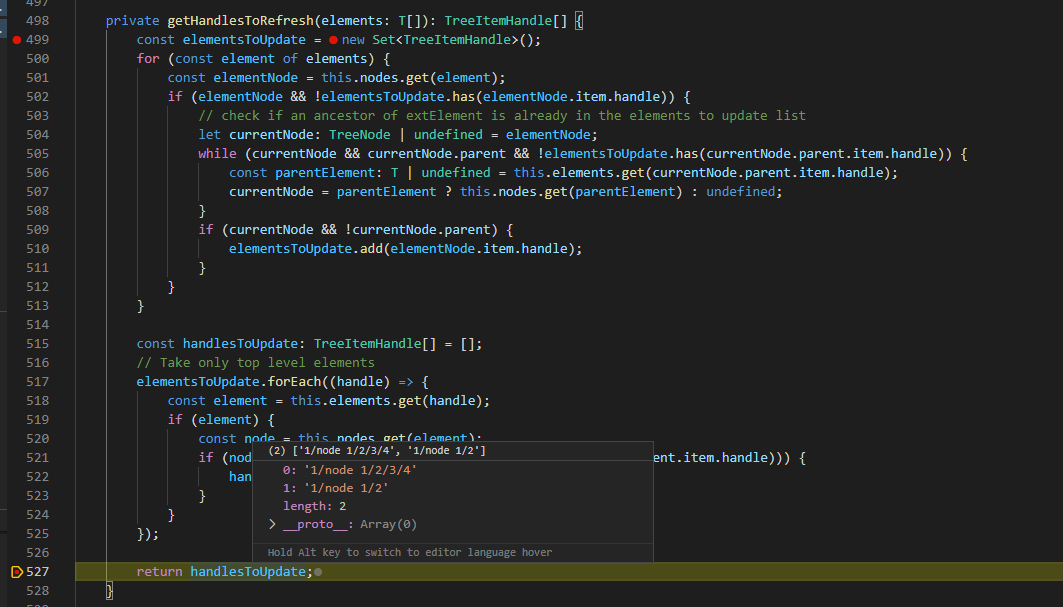The width and height of the screenshot is (1063, 607).
Task: Remove the breakpoint beside line number 499
Action: pos(17,40)
